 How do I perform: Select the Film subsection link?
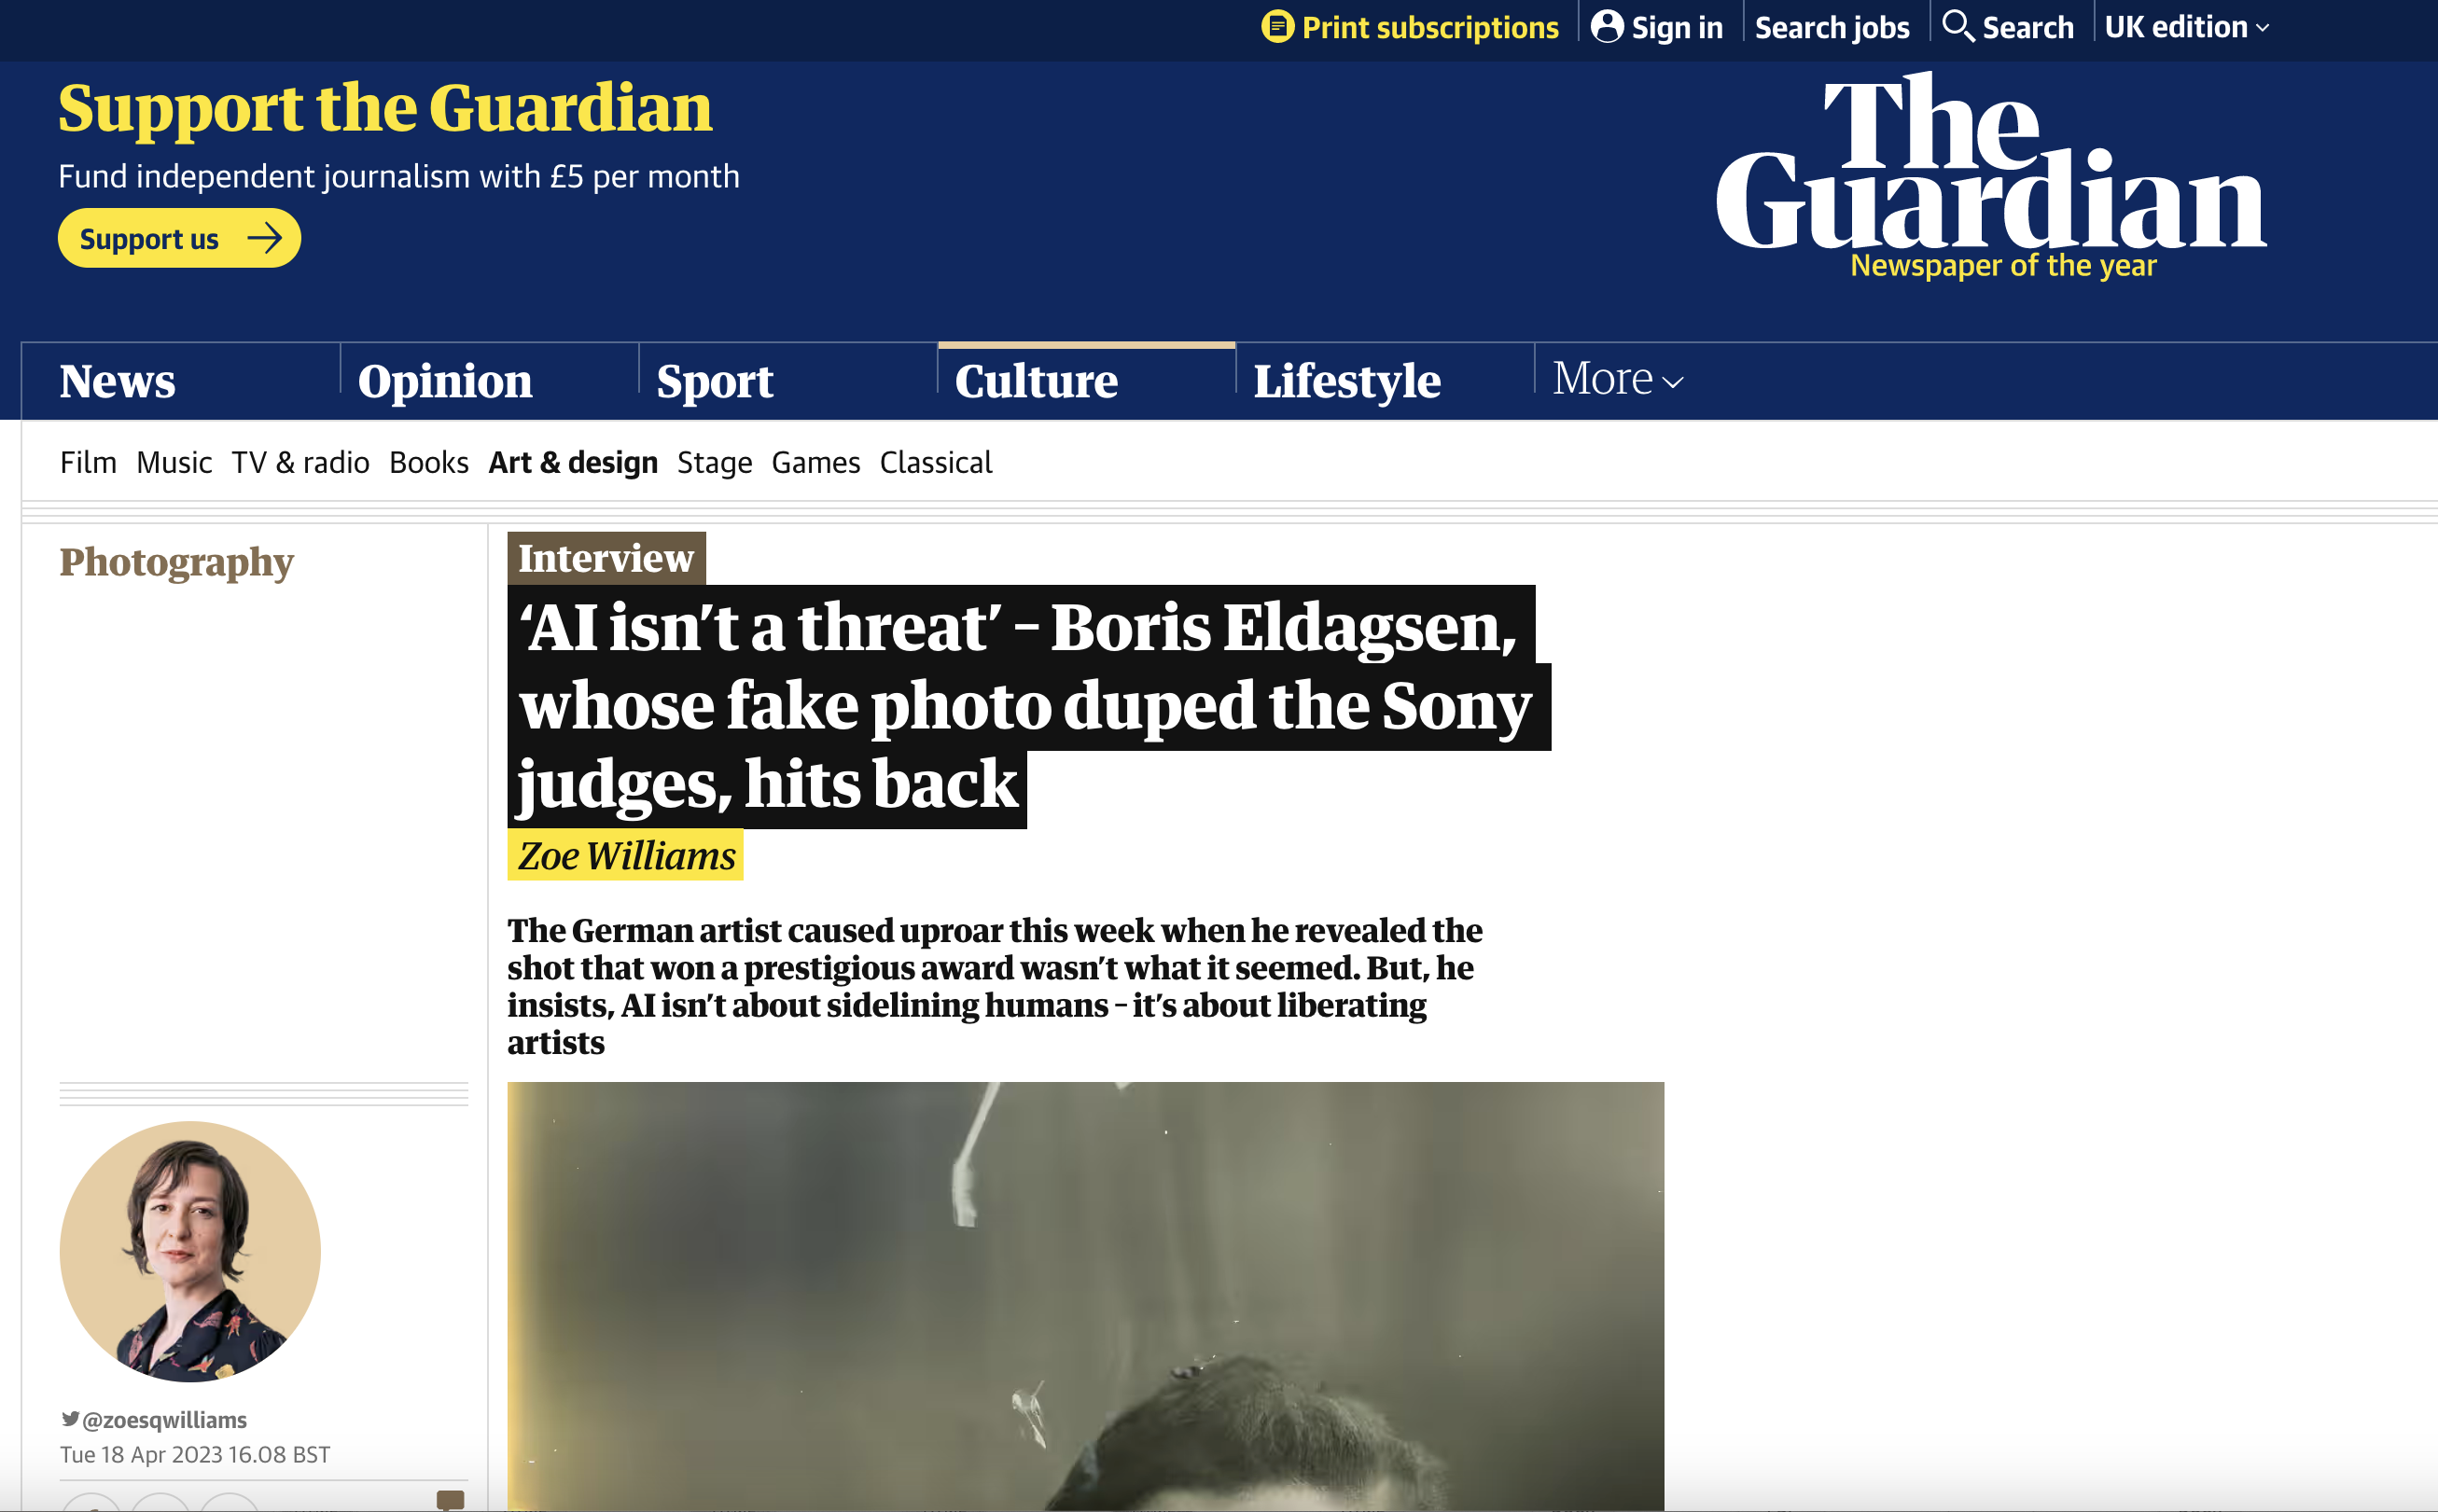point(88,462)
